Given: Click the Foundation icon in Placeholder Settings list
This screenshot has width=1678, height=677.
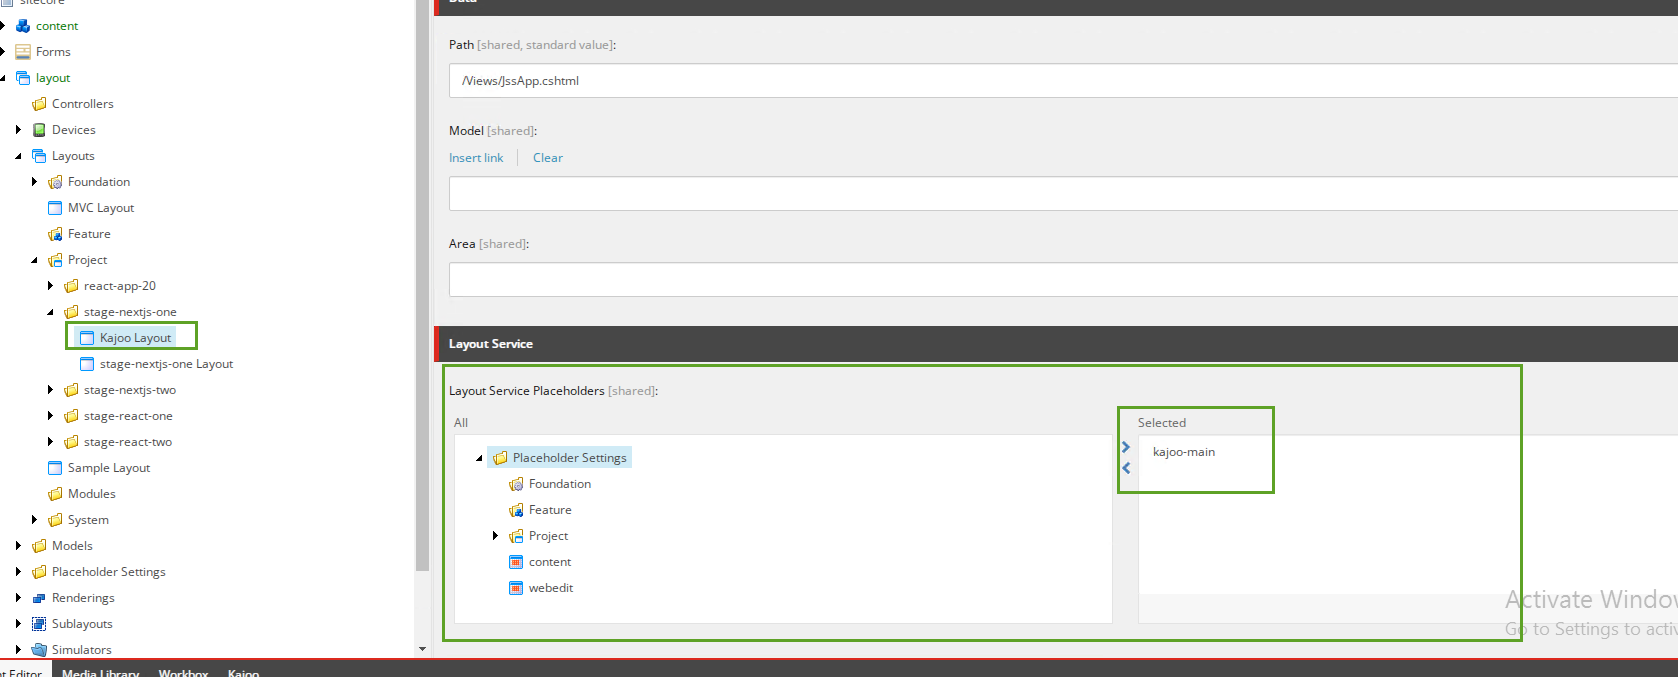Looking at the screenshot, I should [516, 484].
